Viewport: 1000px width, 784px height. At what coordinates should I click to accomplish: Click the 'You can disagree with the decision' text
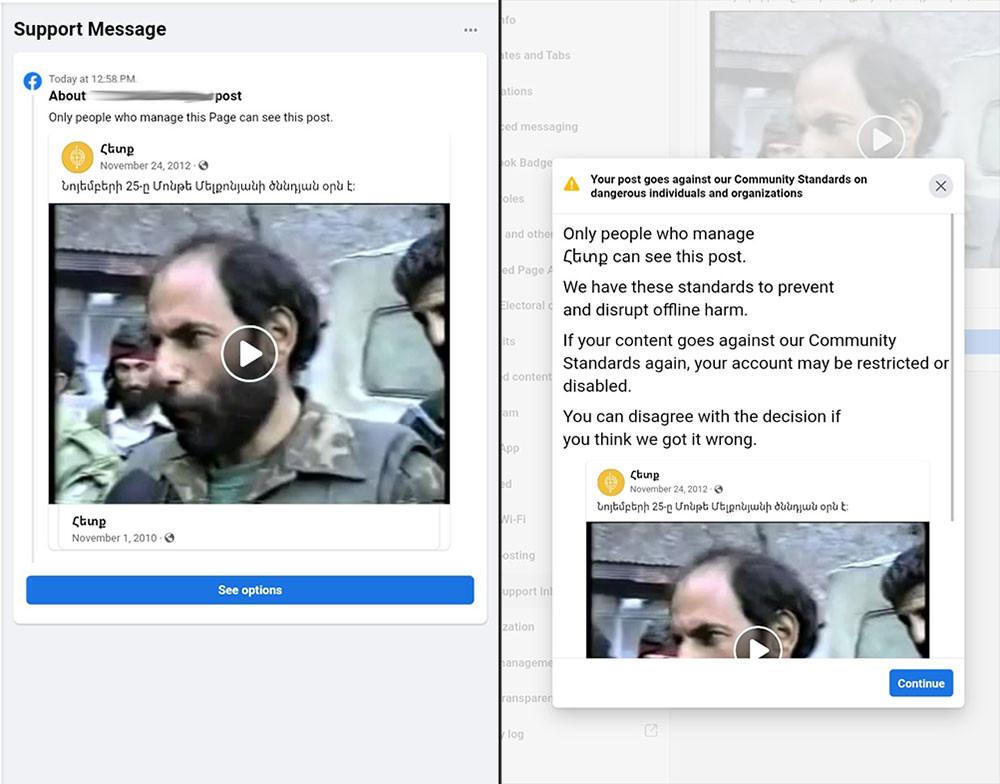pos(702,427)
